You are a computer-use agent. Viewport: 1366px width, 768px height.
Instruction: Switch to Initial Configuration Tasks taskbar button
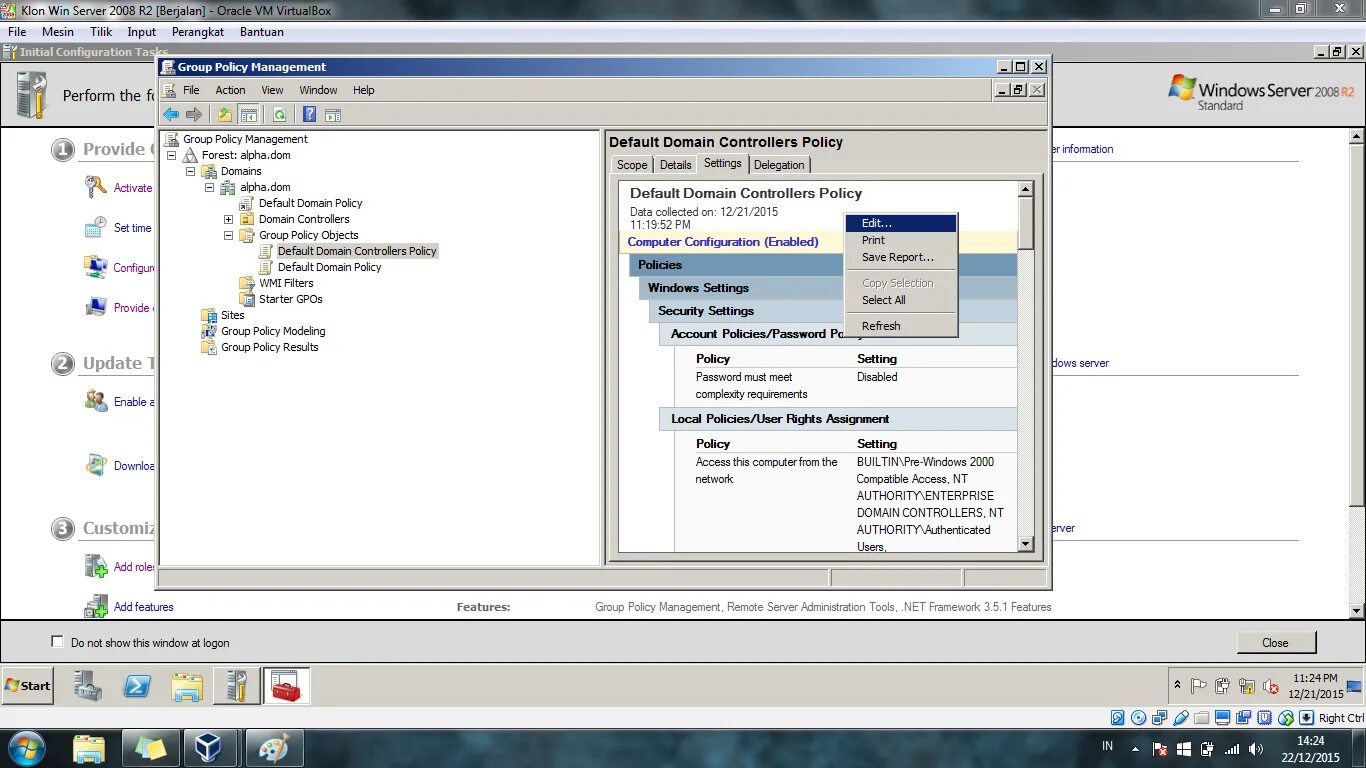[237, 686]
